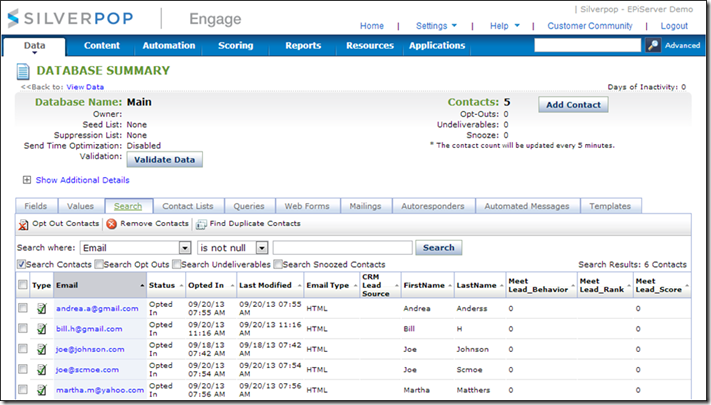Enable Search Opt Outs checkbox
Screen dimensions: 711x405
coord(98,264)
